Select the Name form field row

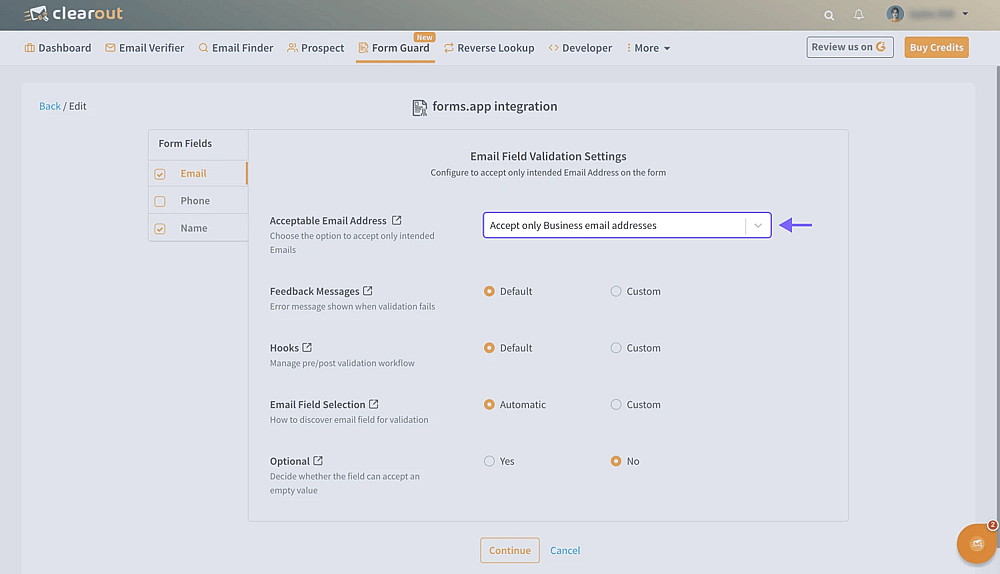tap(198, 228)
